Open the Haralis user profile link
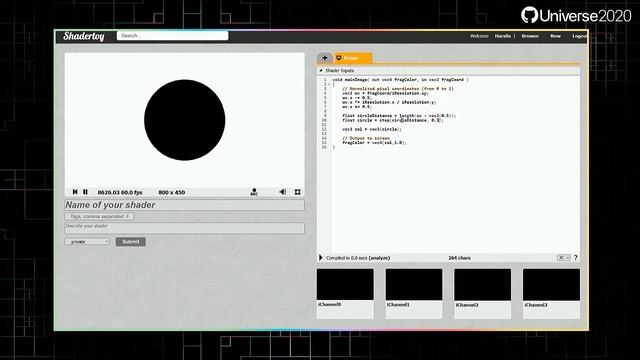Viewport: 640px width, 360px height. (502, 36)
